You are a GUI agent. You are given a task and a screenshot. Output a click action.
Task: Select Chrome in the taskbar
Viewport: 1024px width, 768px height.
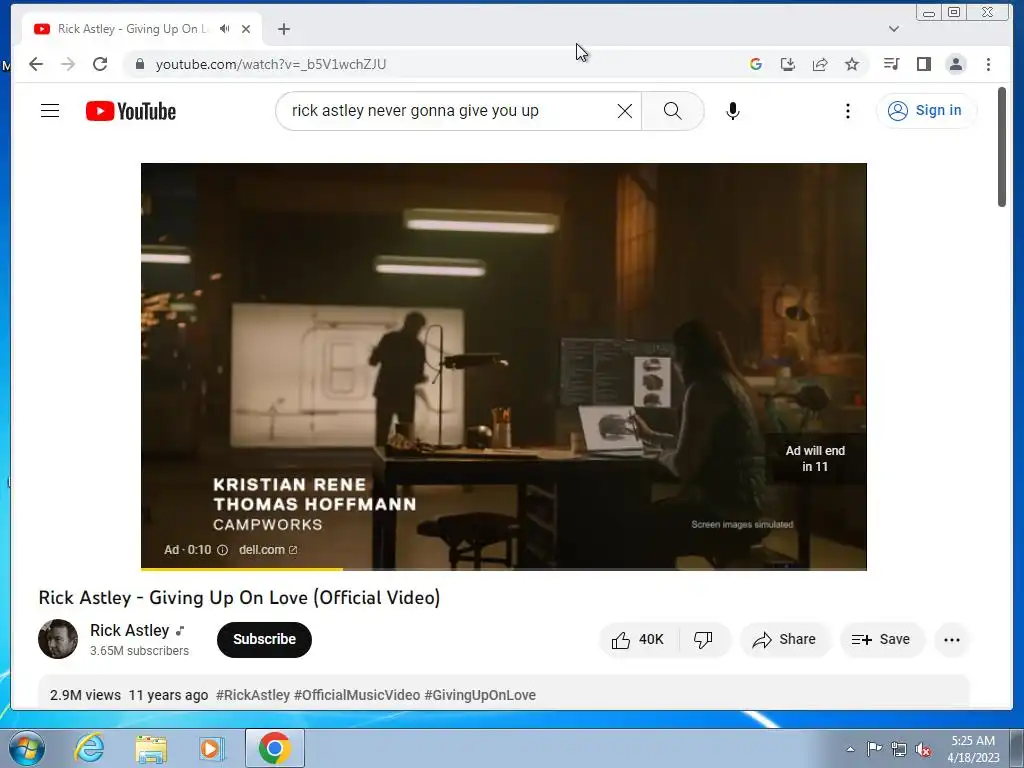point(275,748)
